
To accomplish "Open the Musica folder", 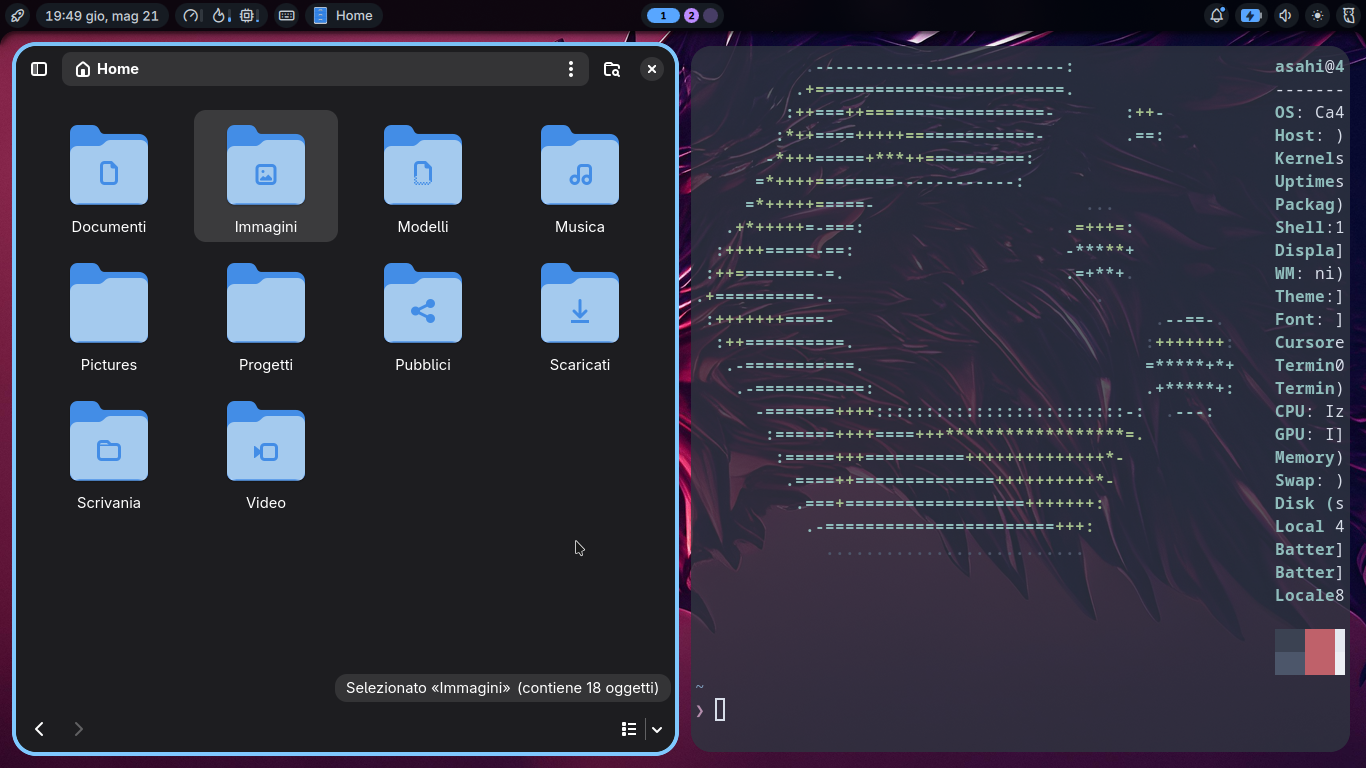I will coord(580,165).
